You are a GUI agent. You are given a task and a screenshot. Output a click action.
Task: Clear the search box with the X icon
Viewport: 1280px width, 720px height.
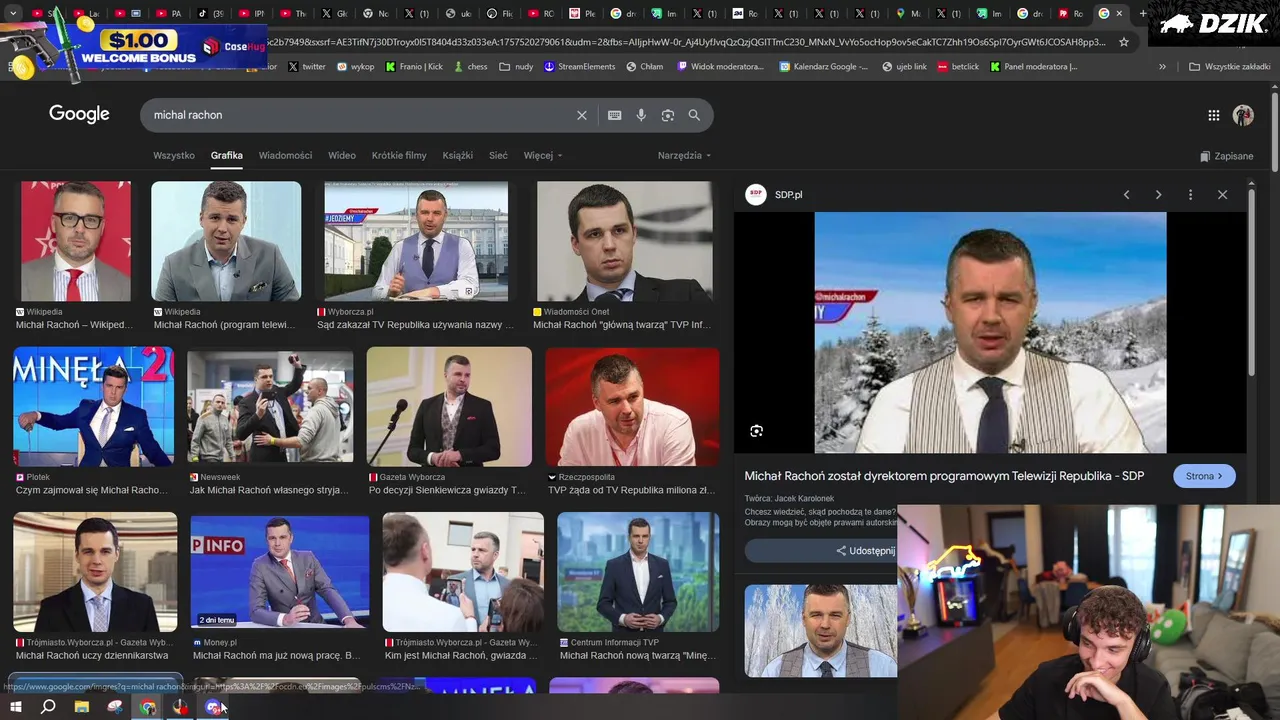(x=581, y=115)
